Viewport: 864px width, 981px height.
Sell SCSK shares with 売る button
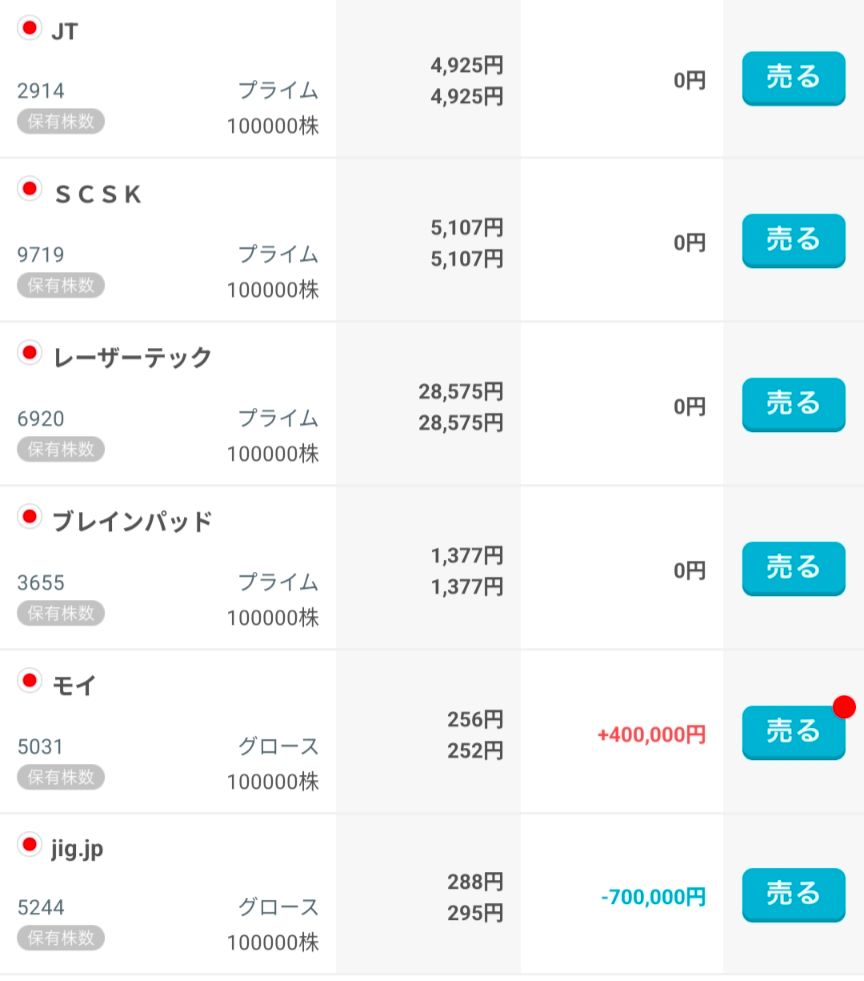pyautogui.click(x=793, y=241)
